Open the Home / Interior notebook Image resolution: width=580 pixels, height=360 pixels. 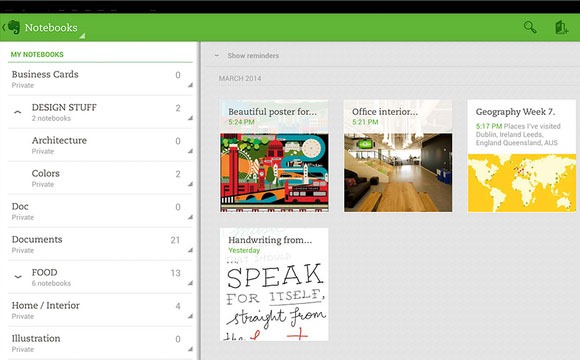coord(100,310)
